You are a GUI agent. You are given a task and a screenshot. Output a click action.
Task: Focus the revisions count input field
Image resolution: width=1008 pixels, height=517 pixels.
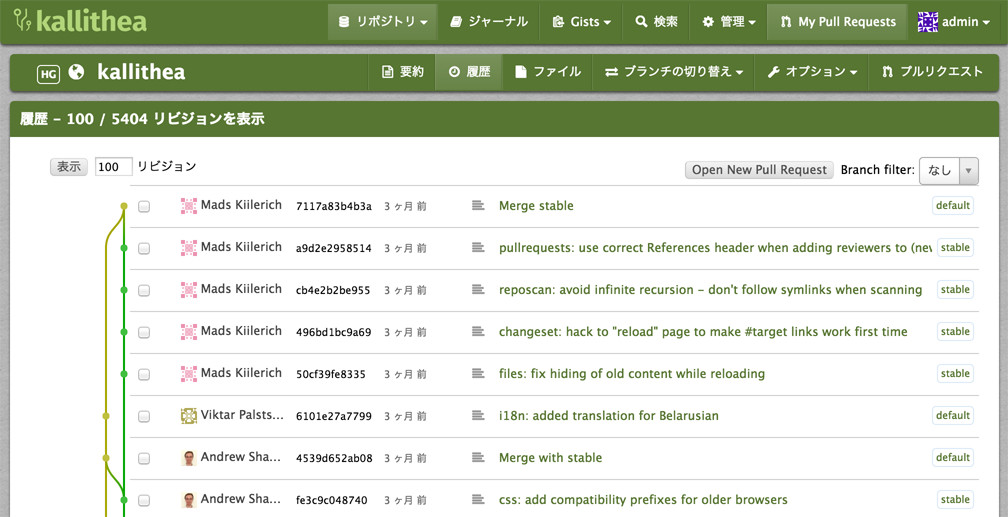(114, 167)
